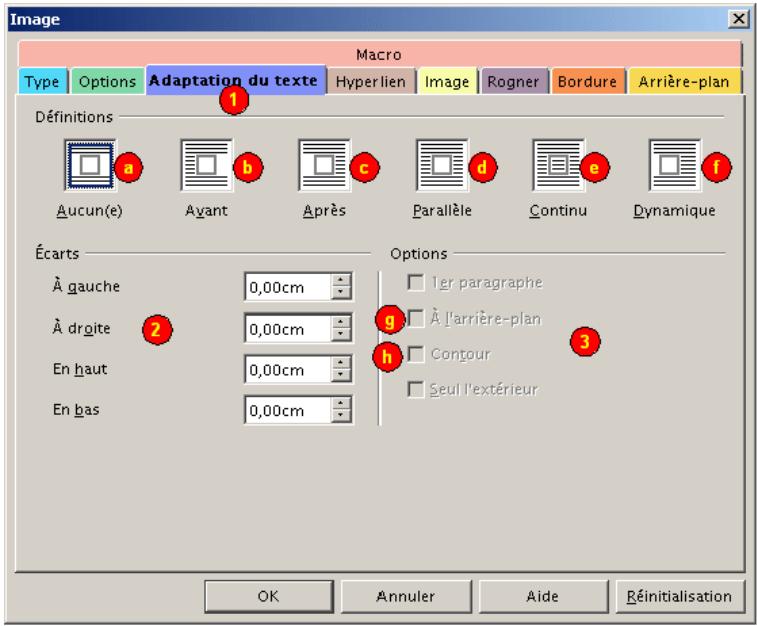Close the Image dialog window

click(x=739, y=19)
